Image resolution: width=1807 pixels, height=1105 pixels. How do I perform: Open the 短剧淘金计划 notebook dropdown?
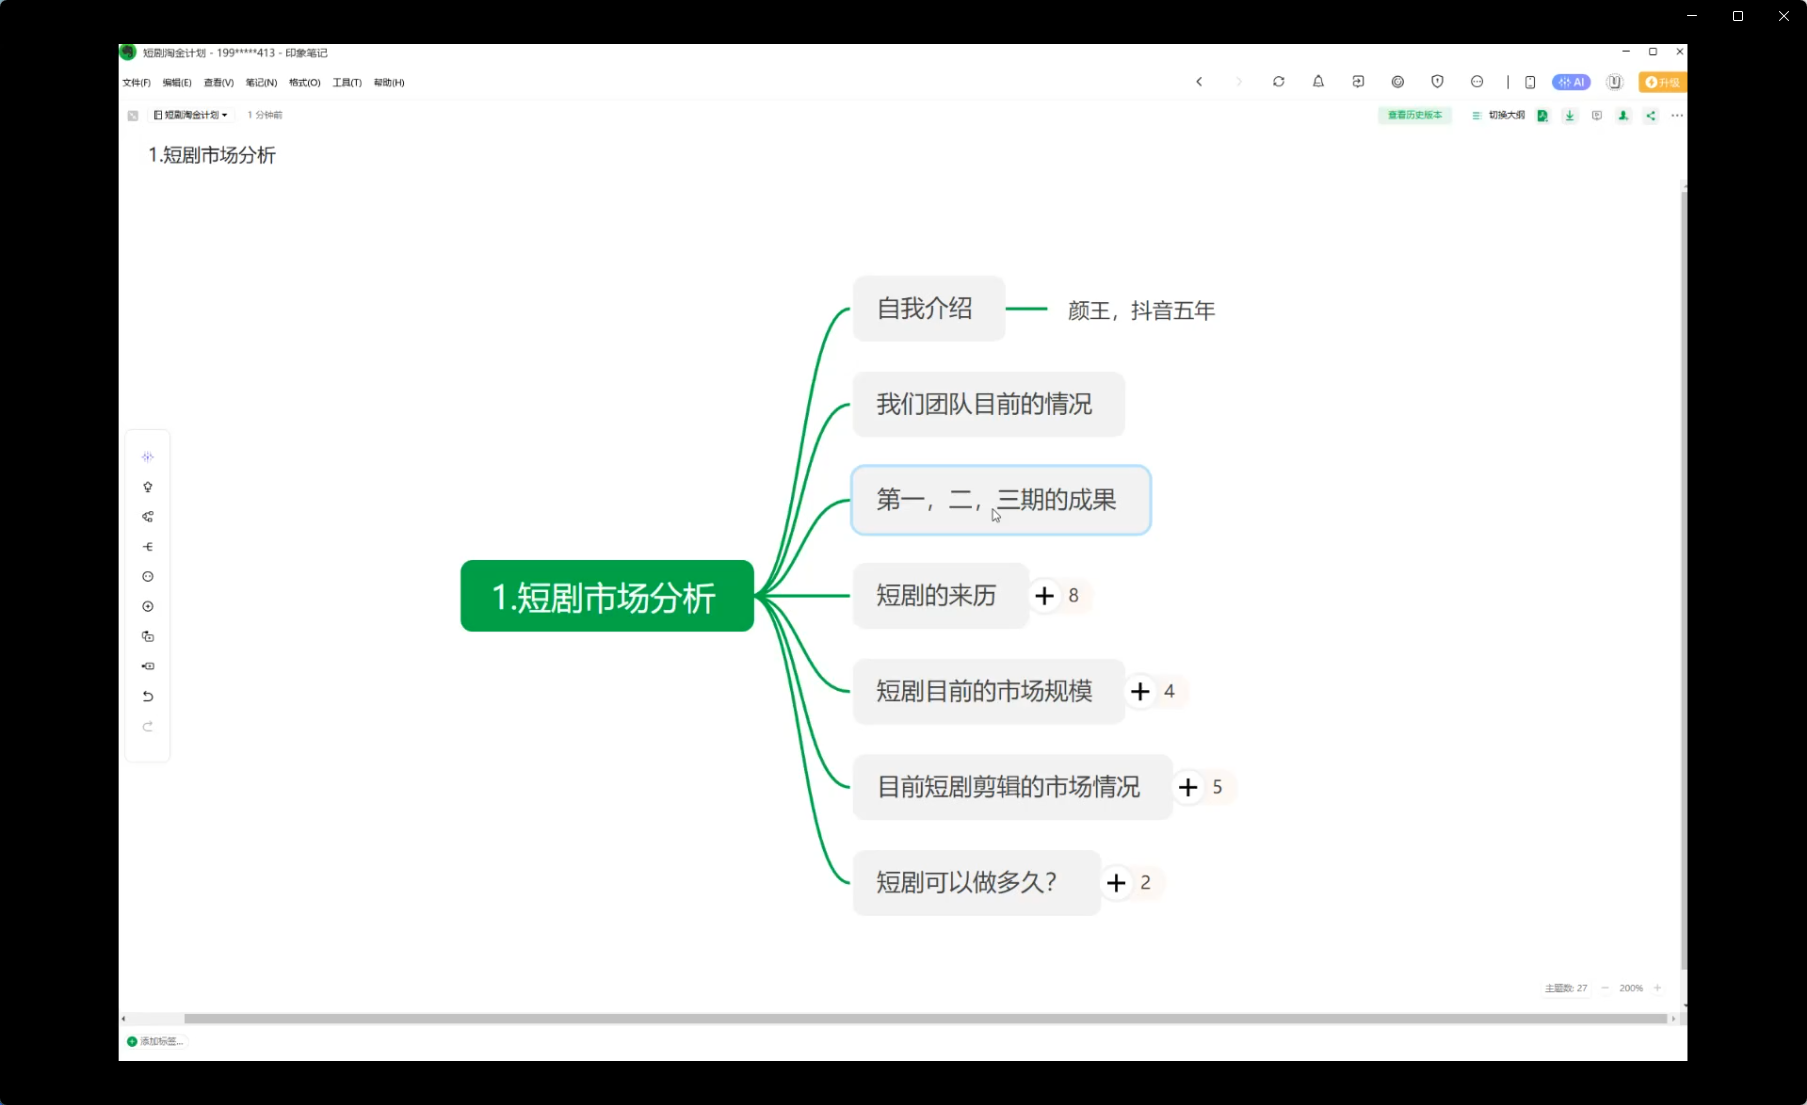tap(191, 115)
